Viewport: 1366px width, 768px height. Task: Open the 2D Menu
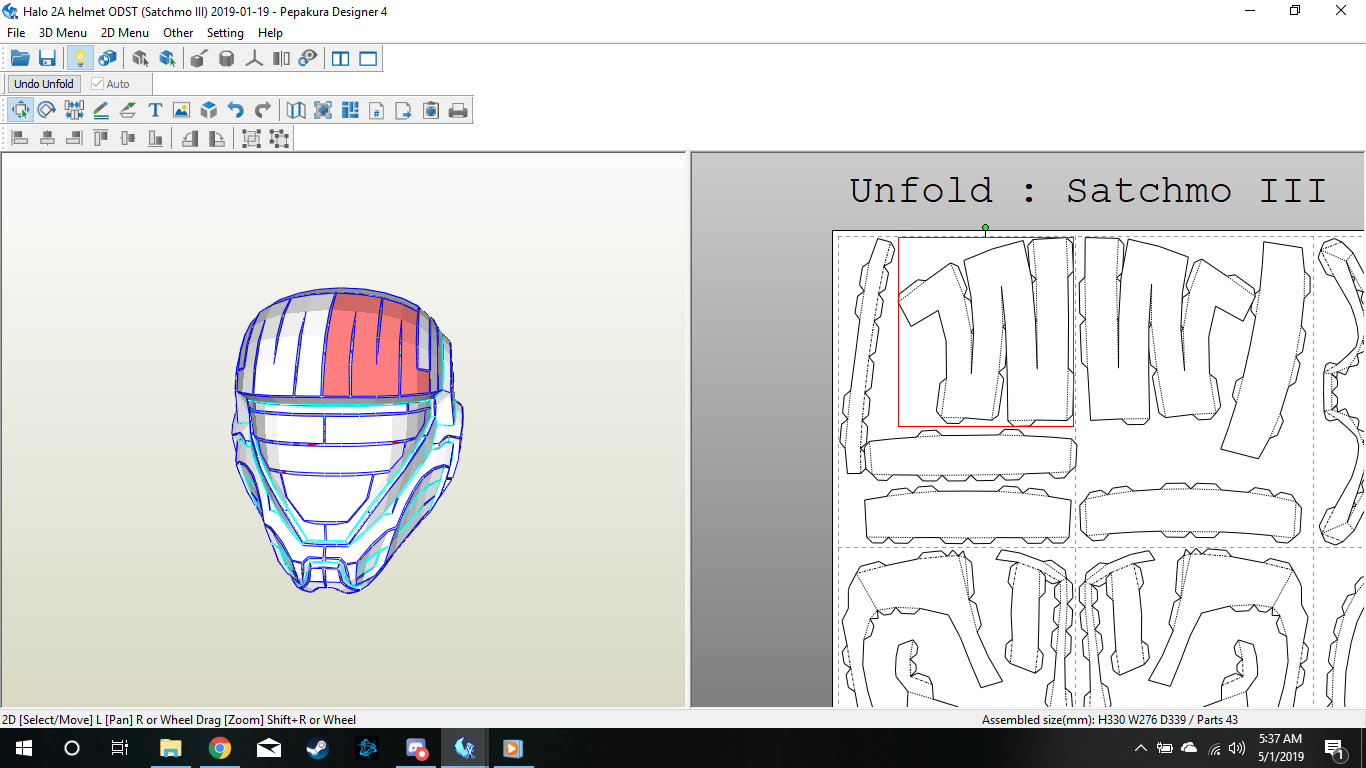point(125,33)
